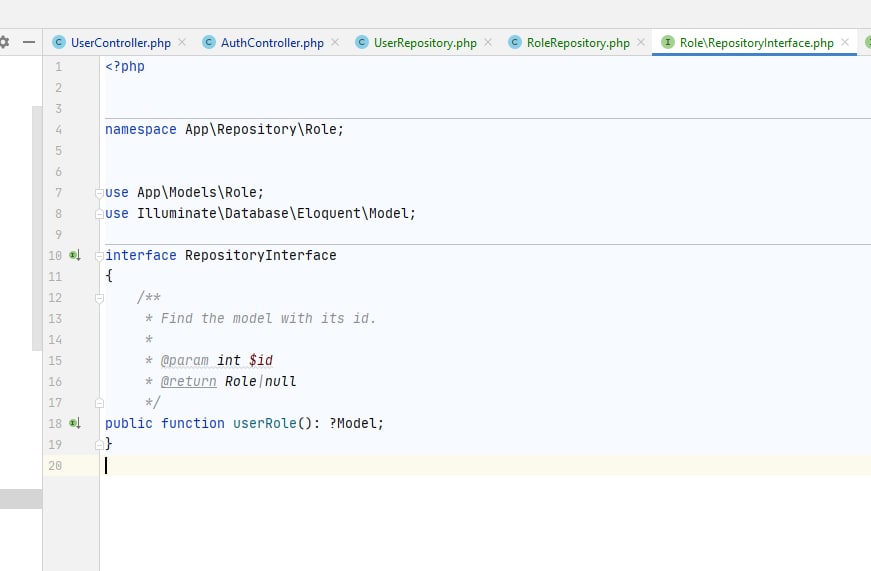Click 'null' in the @return doc line
871x571 pixels.
point(281,382)
